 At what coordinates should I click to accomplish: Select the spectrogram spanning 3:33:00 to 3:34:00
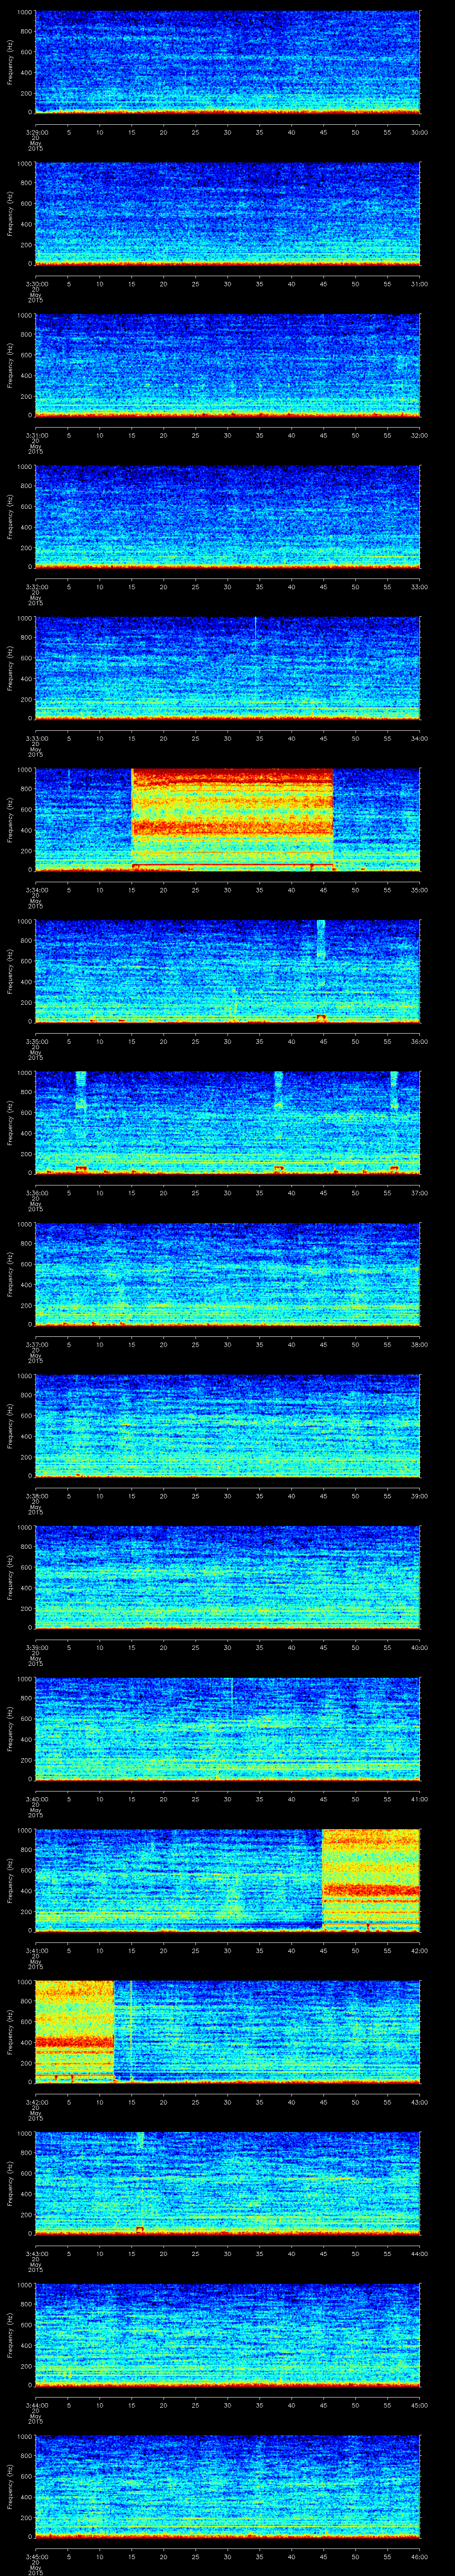click(x=227, y=668)
